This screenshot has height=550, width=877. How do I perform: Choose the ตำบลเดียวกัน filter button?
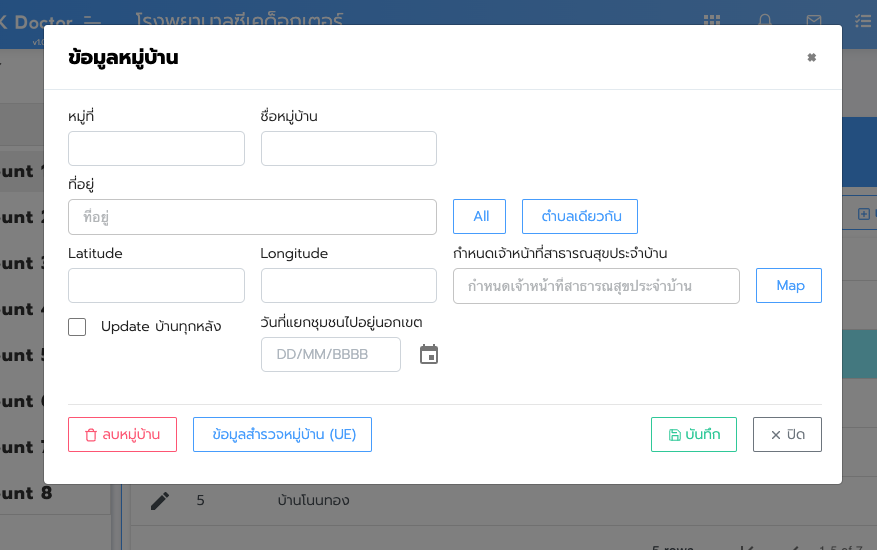[x=580, y=217]
